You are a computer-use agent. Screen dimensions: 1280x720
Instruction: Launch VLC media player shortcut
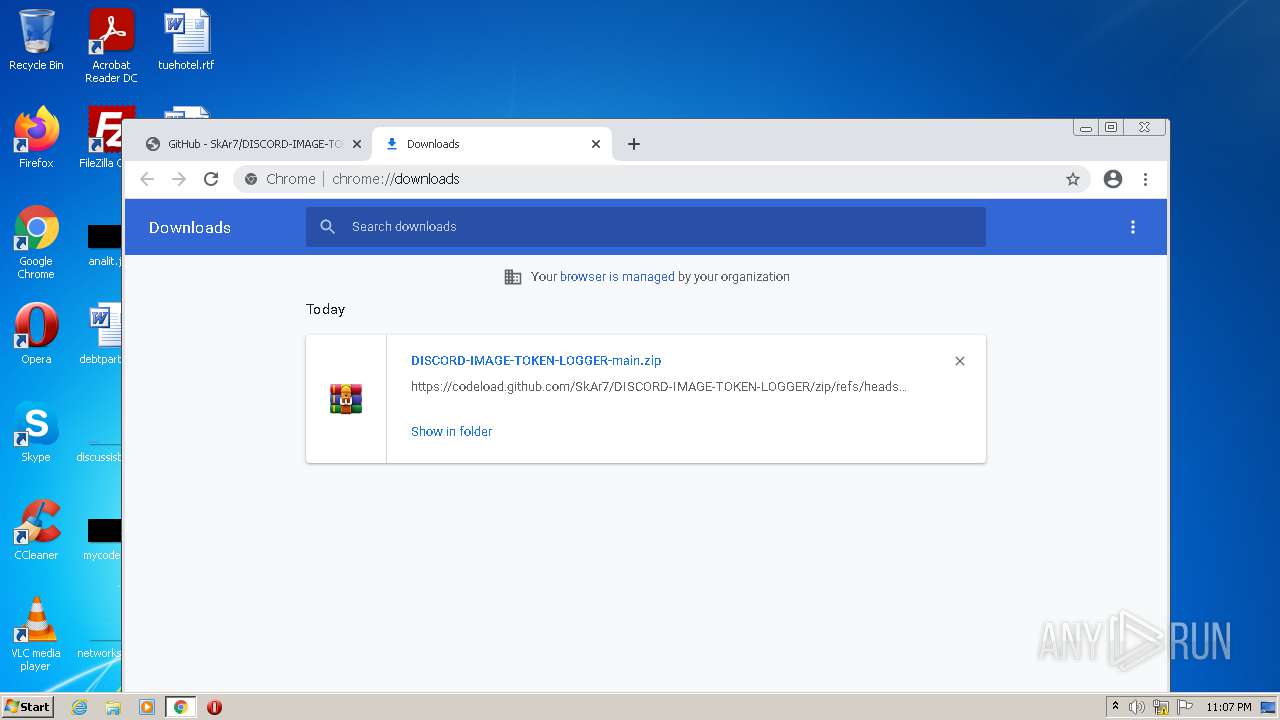click(36, 634)
